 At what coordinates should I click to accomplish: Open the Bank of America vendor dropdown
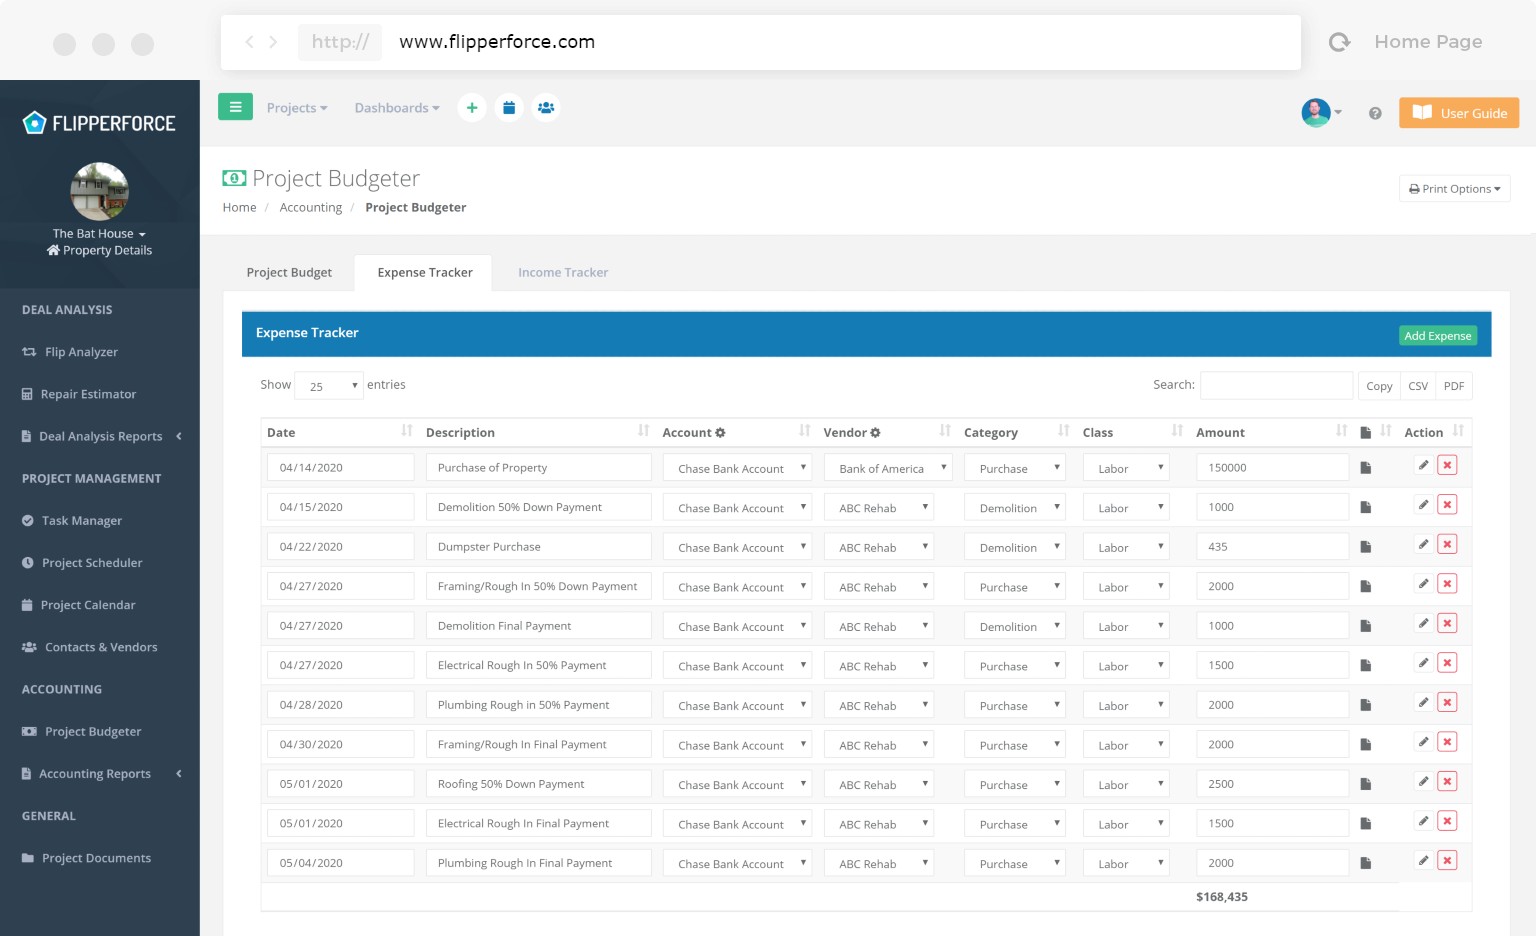tap(888, 468)
